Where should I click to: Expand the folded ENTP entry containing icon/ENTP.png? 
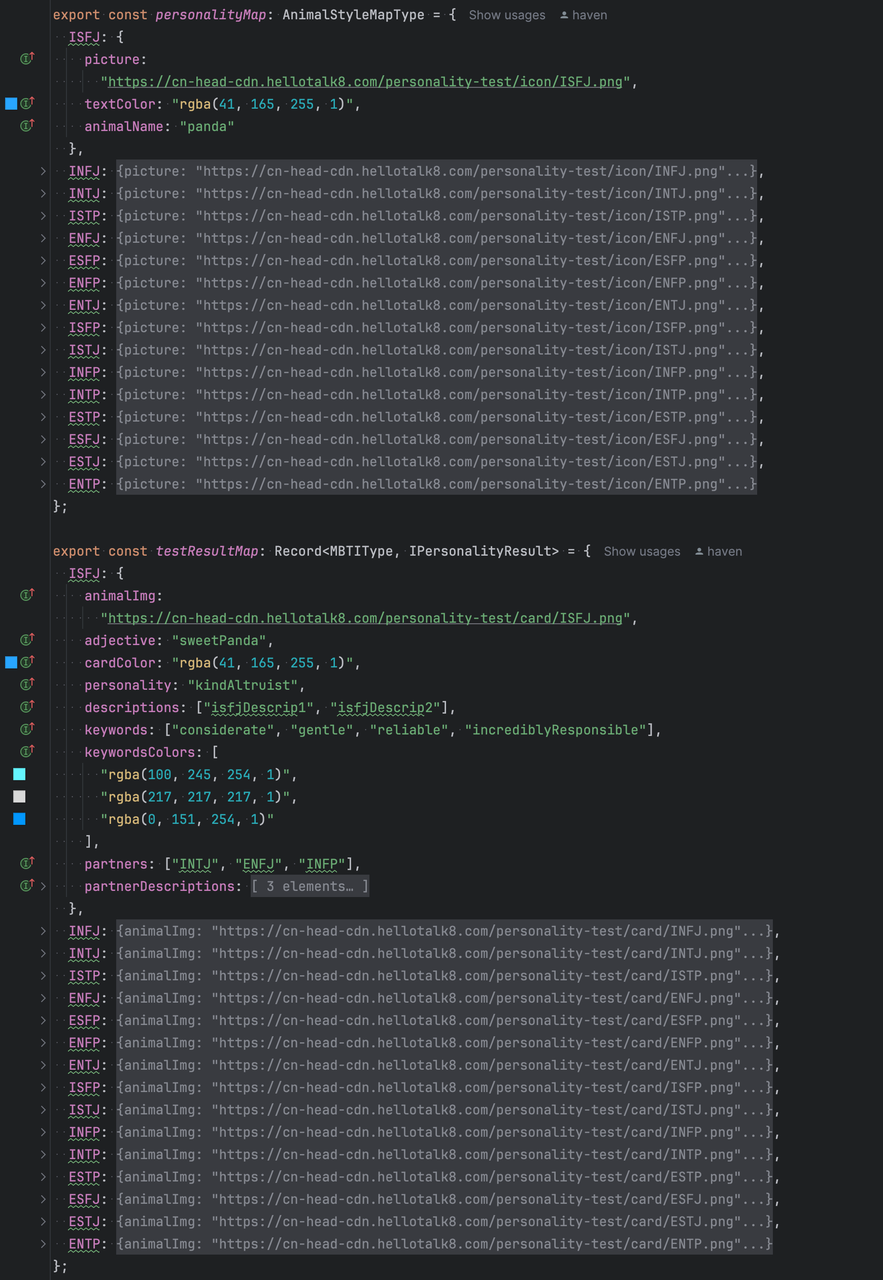click(x=43, y=484)
